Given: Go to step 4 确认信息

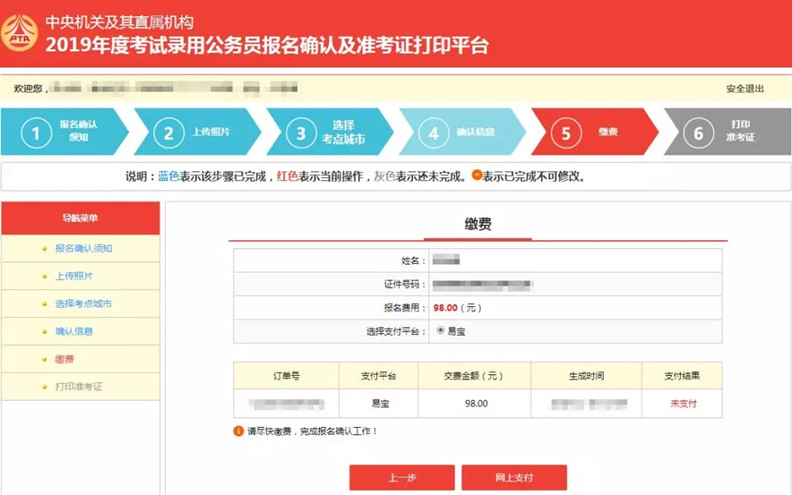Looking at the screenshot, I should tap(462, 132).
